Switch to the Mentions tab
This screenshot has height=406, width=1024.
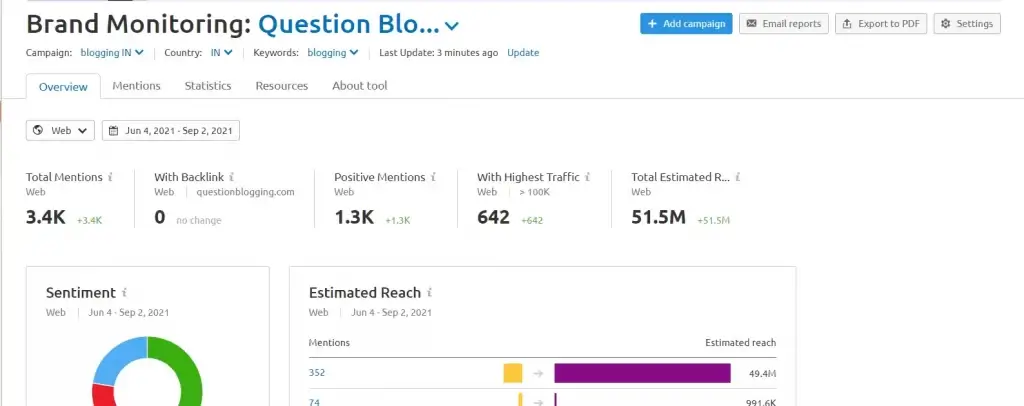coord(136,86)
